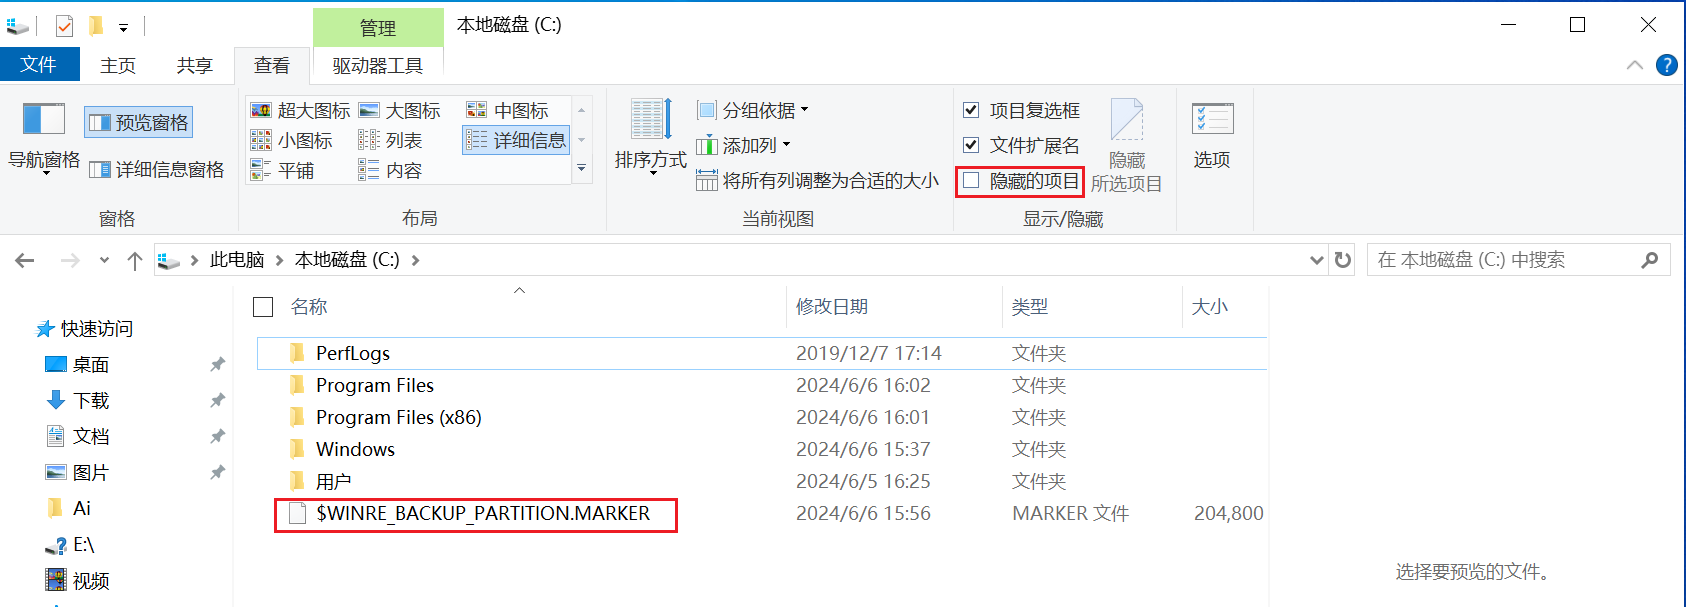Switch to List (列表) view layout
The height and width of the screenshot is (607, 1686).
pos(392,141)
